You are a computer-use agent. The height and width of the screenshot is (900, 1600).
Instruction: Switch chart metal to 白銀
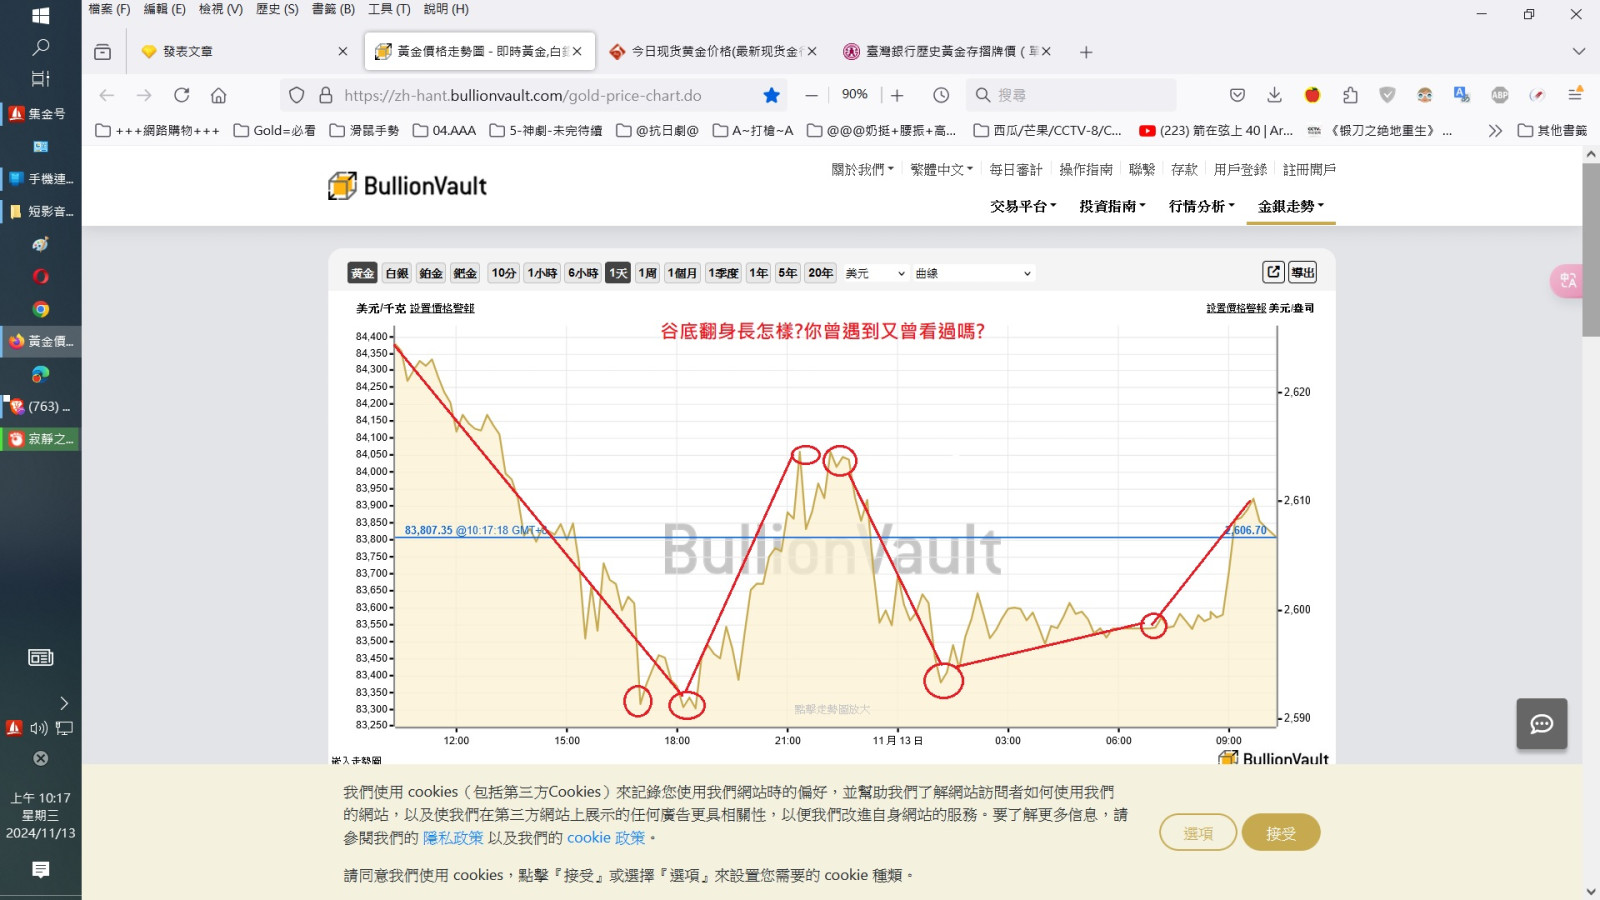[397, 273]
